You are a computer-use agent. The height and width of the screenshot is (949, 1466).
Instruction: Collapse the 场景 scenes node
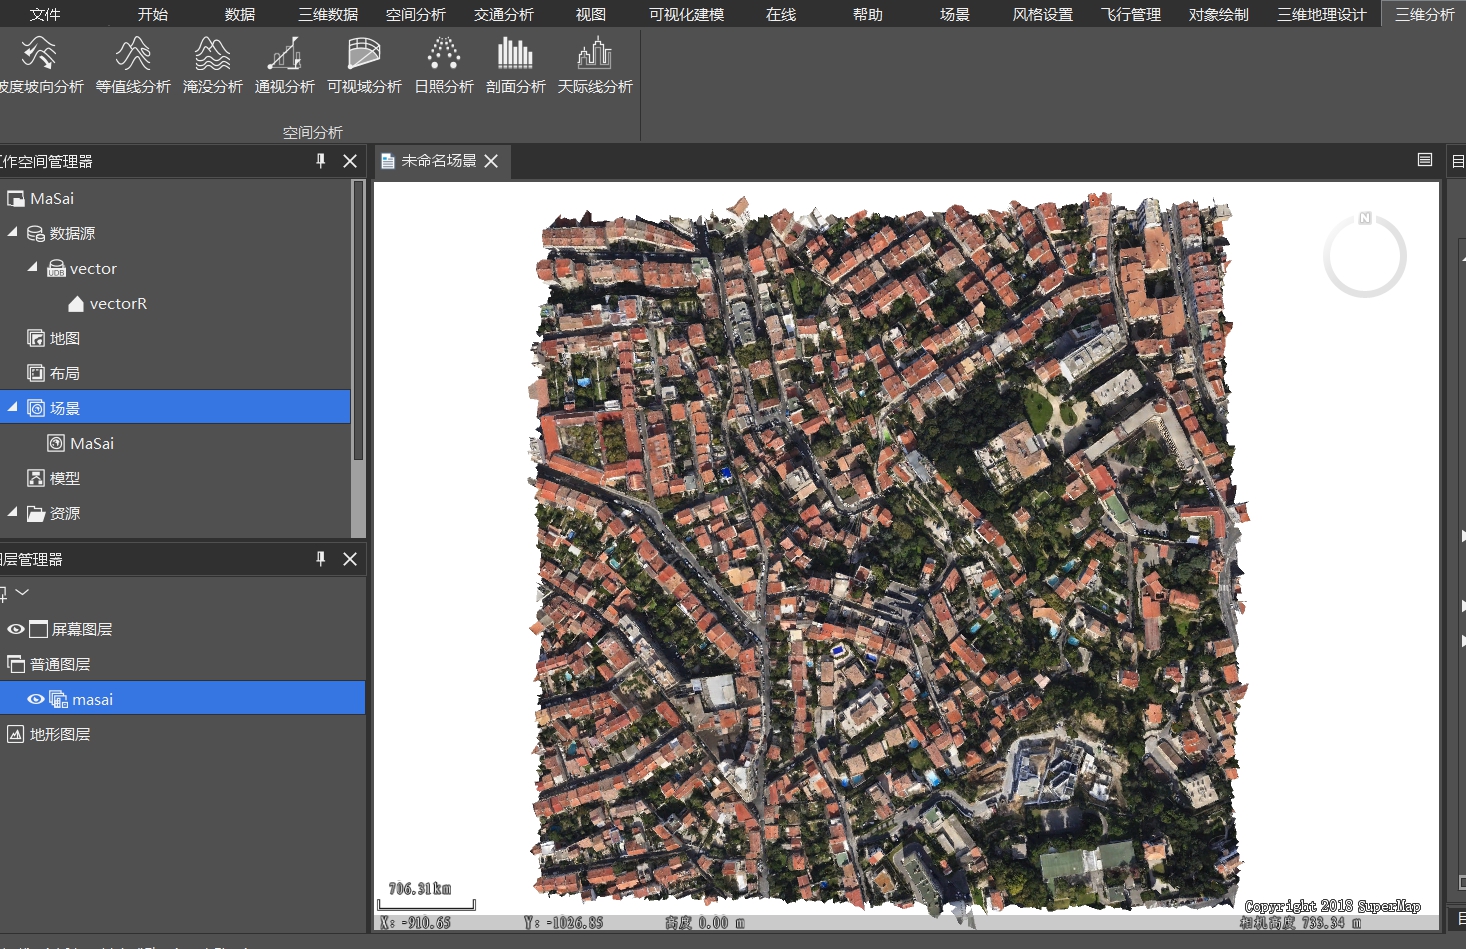point(13,408)
